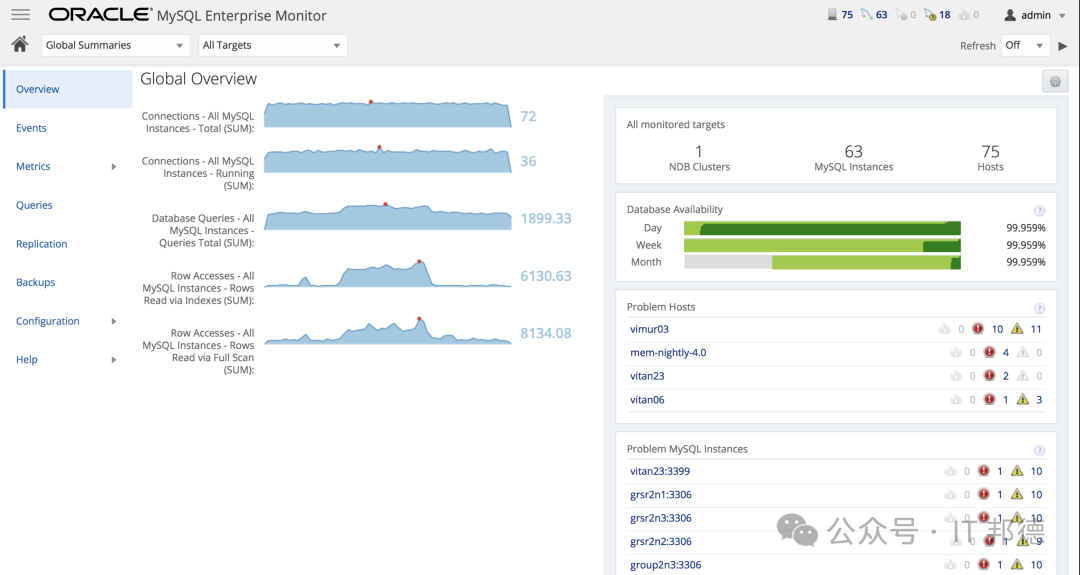Expand the Help submenu arrow
Image resolution: width=1080 pixels, height=575 pixels.
coord(114,359)
